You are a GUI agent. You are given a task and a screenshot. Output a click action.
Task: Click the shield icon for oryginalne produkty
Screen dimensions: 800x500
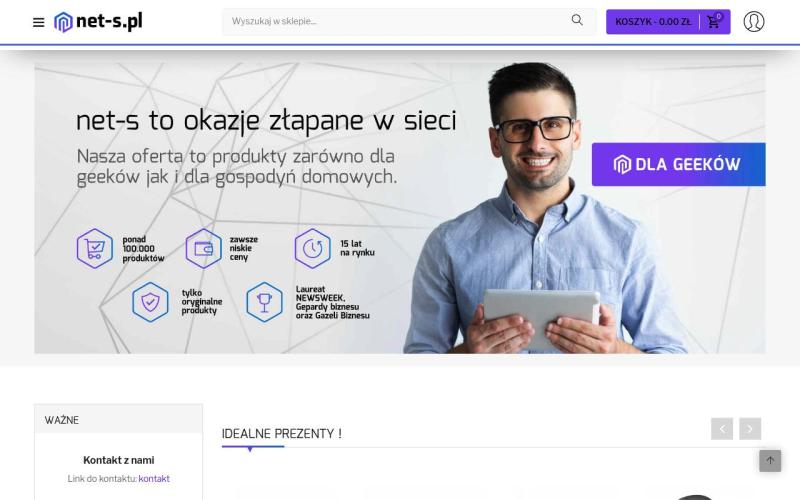150,302
